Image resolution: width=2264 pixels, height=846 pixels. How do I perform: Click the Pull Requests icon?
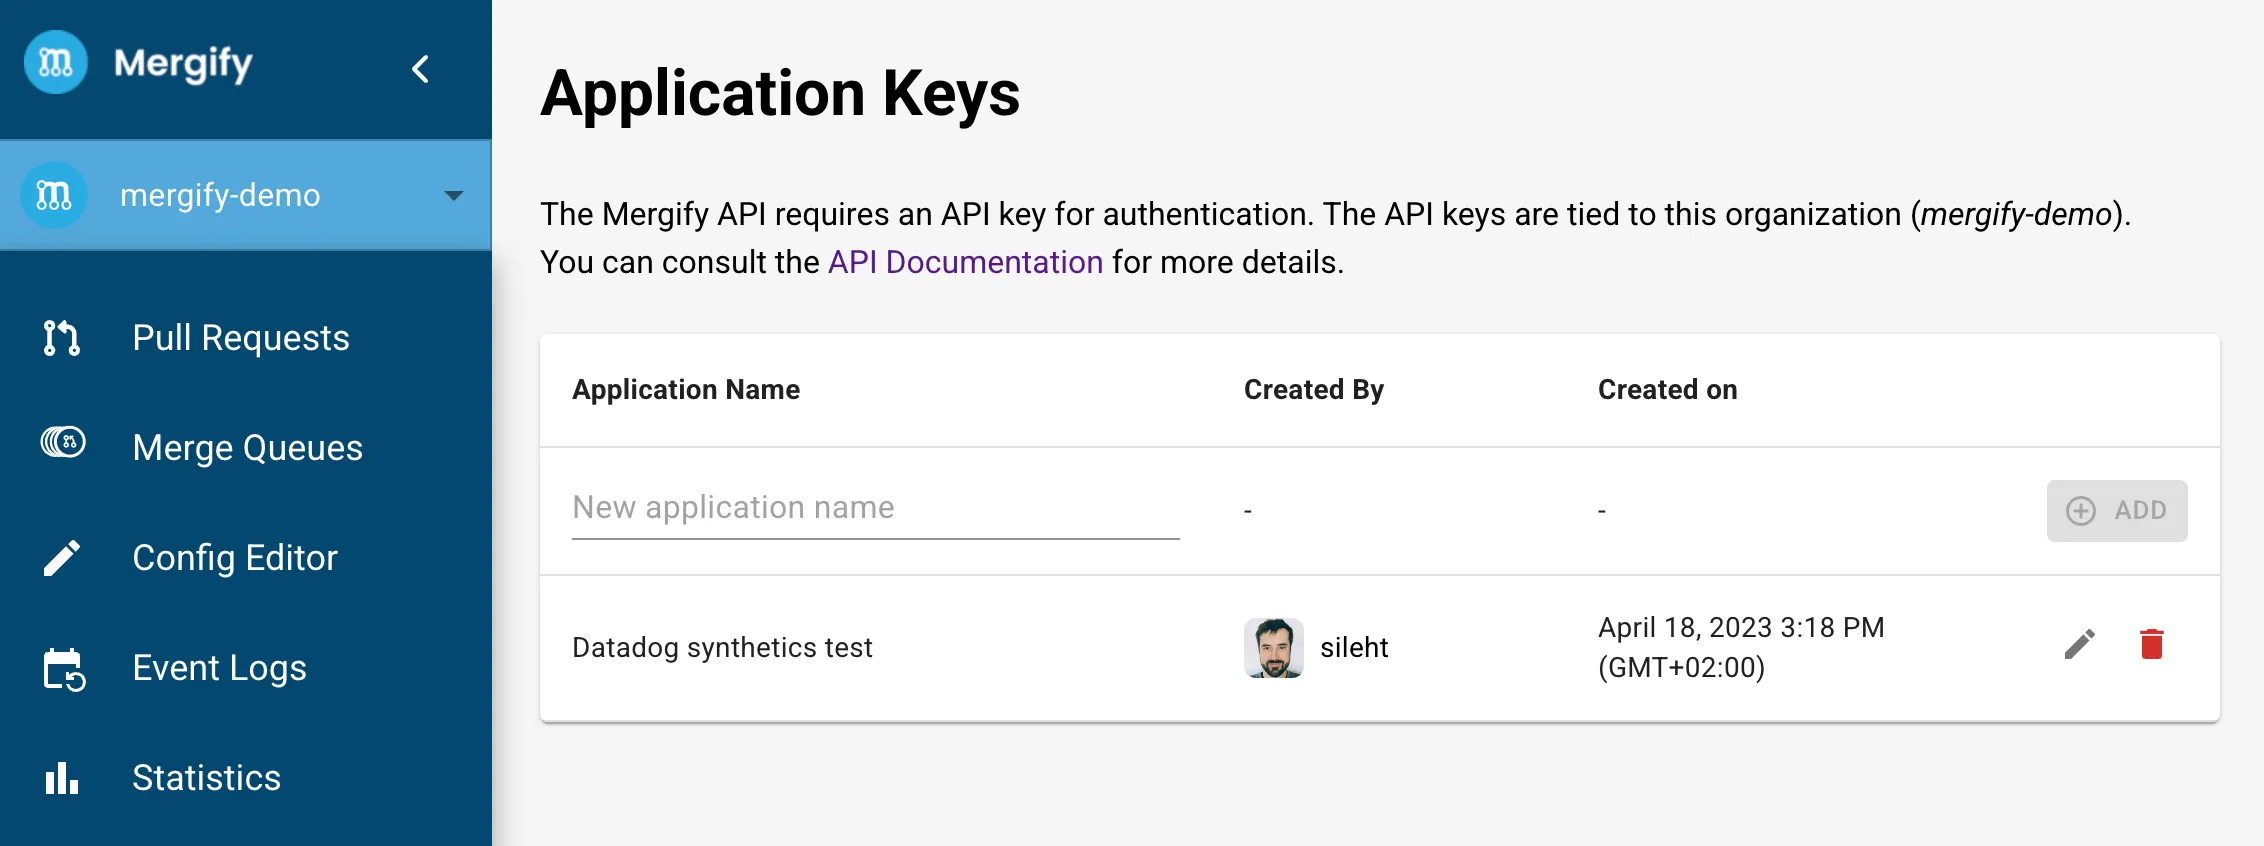pyautogui.click(x=61, y=338)
